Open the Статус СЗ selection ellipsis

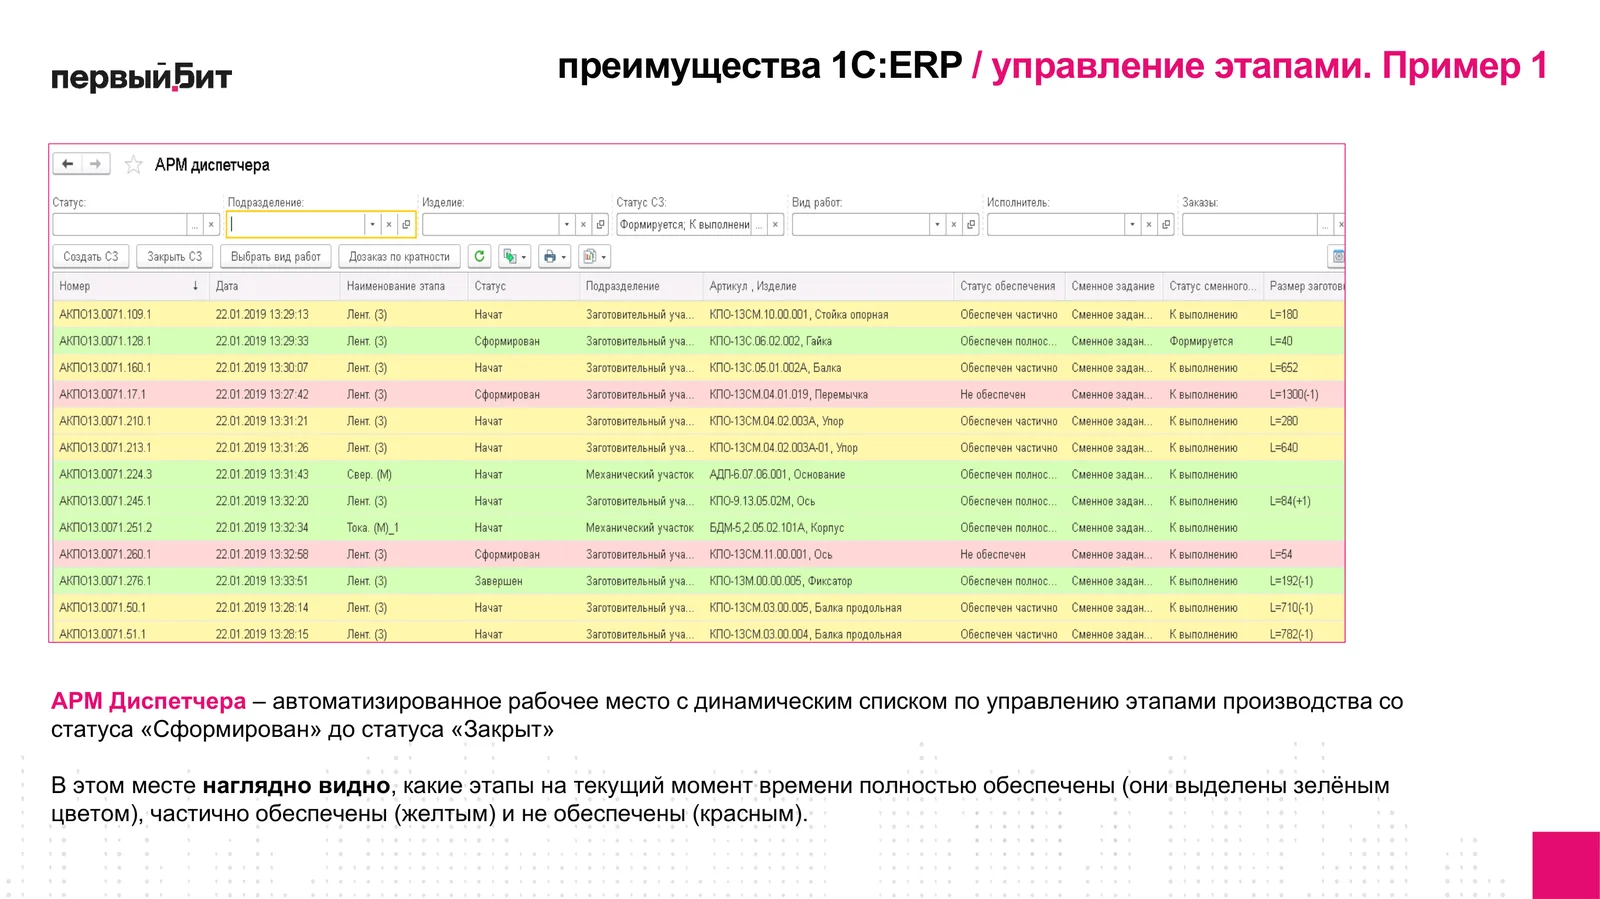(x=759, y=225)
